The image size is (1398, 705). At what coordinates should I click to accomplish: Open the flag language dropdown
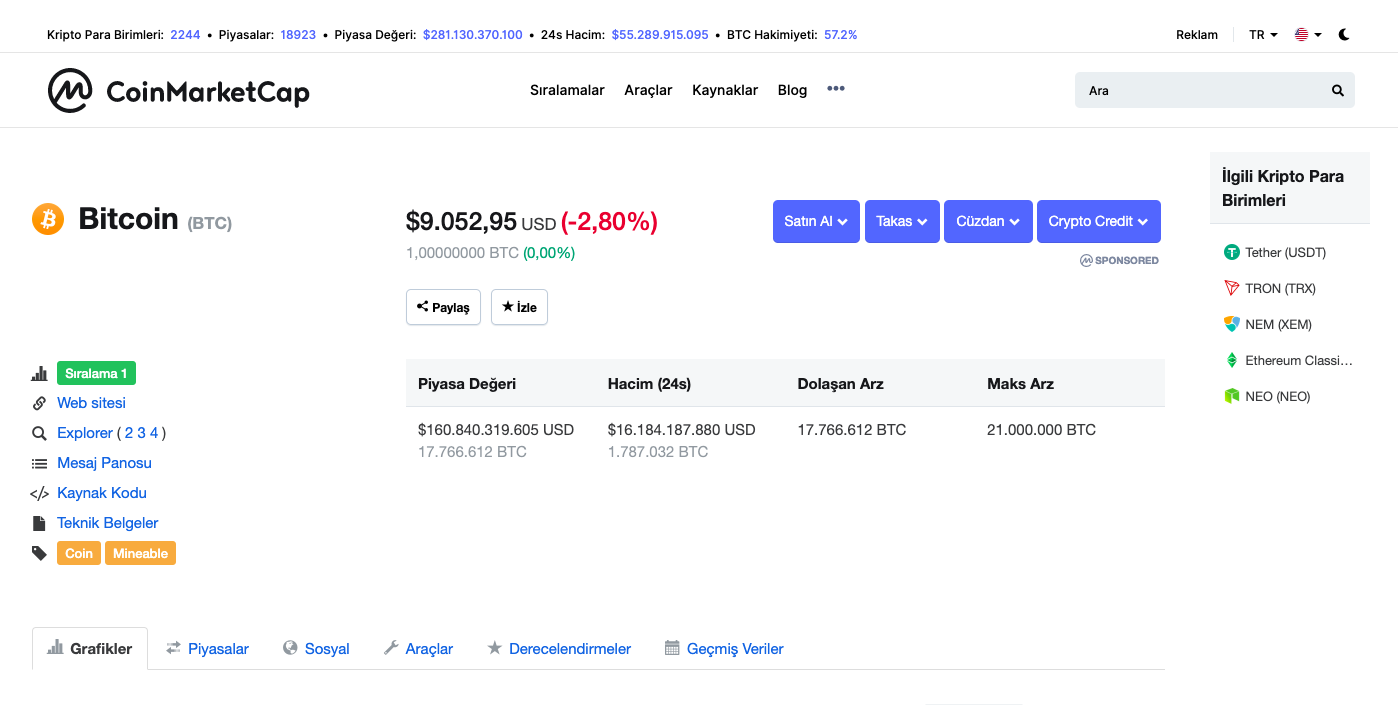click(1308, 34)
